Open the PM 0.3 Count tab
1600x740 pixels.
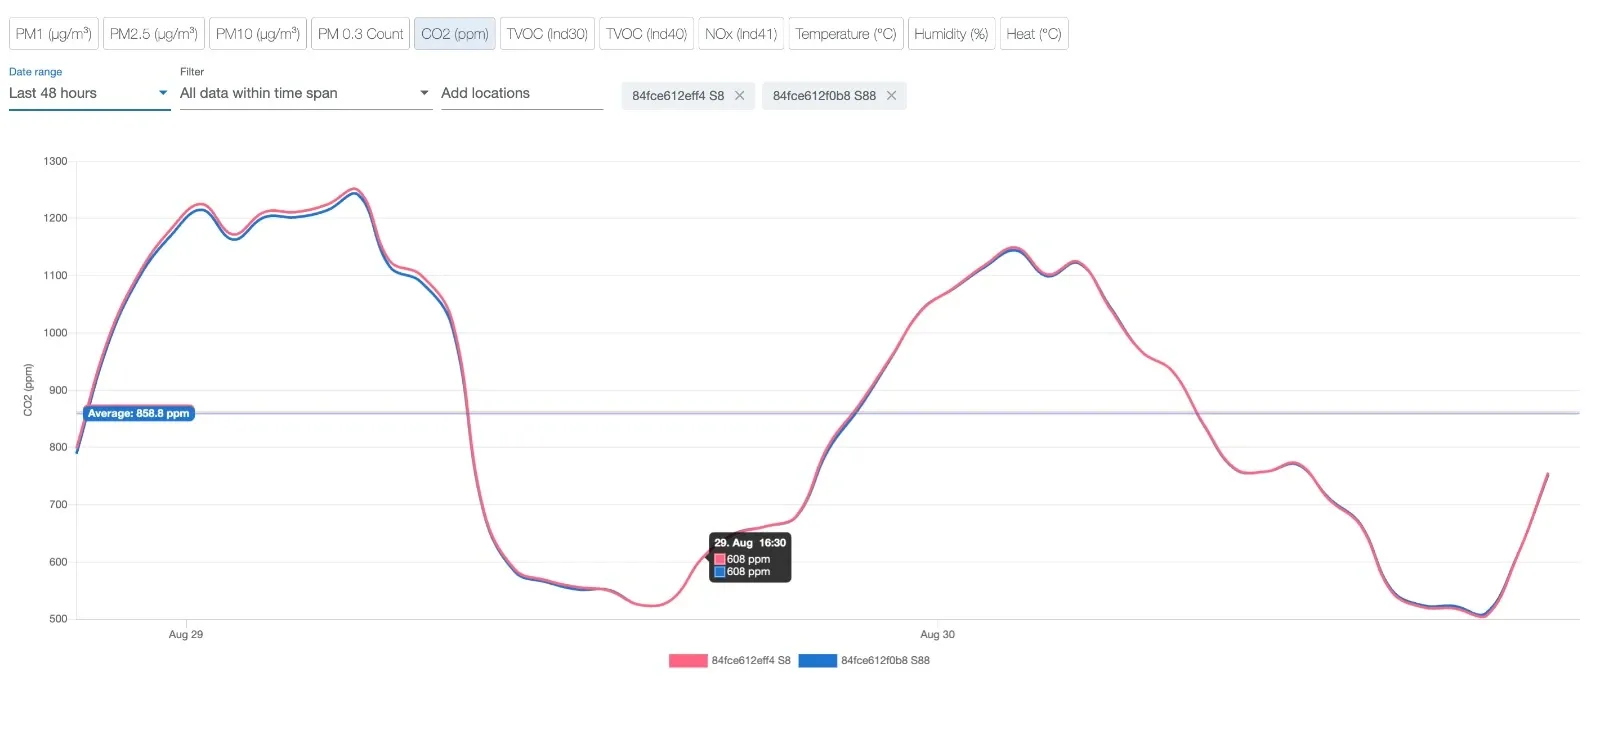click(360, 34)
